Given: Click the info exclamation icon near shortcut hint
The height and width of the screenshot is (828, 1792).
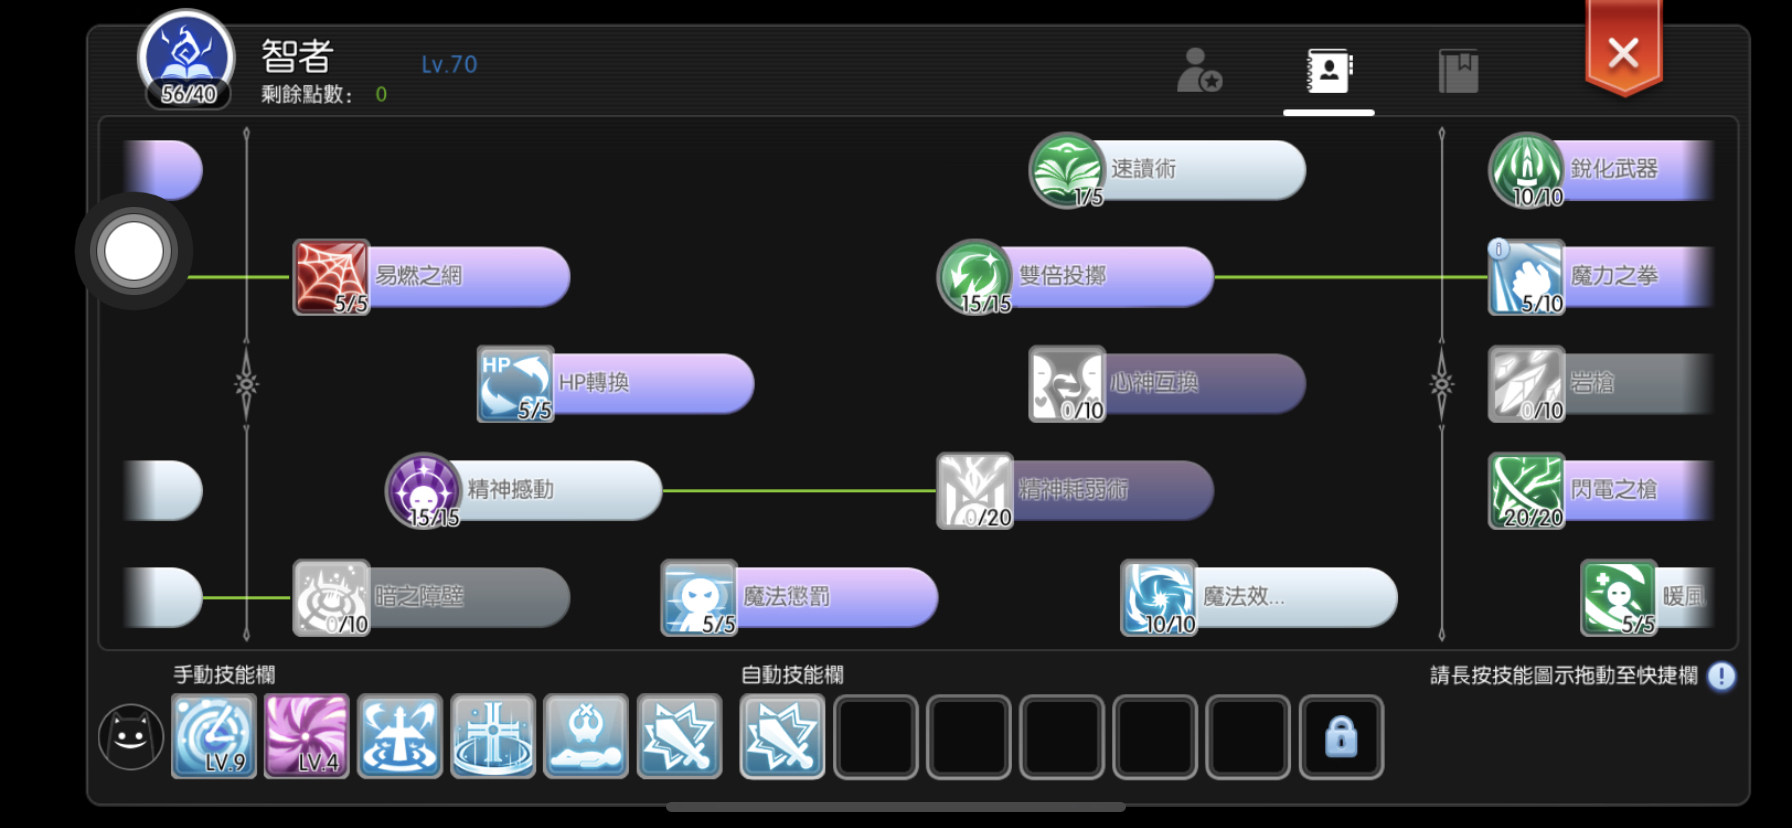Looking at the screenshot, I should point(1721,677).
